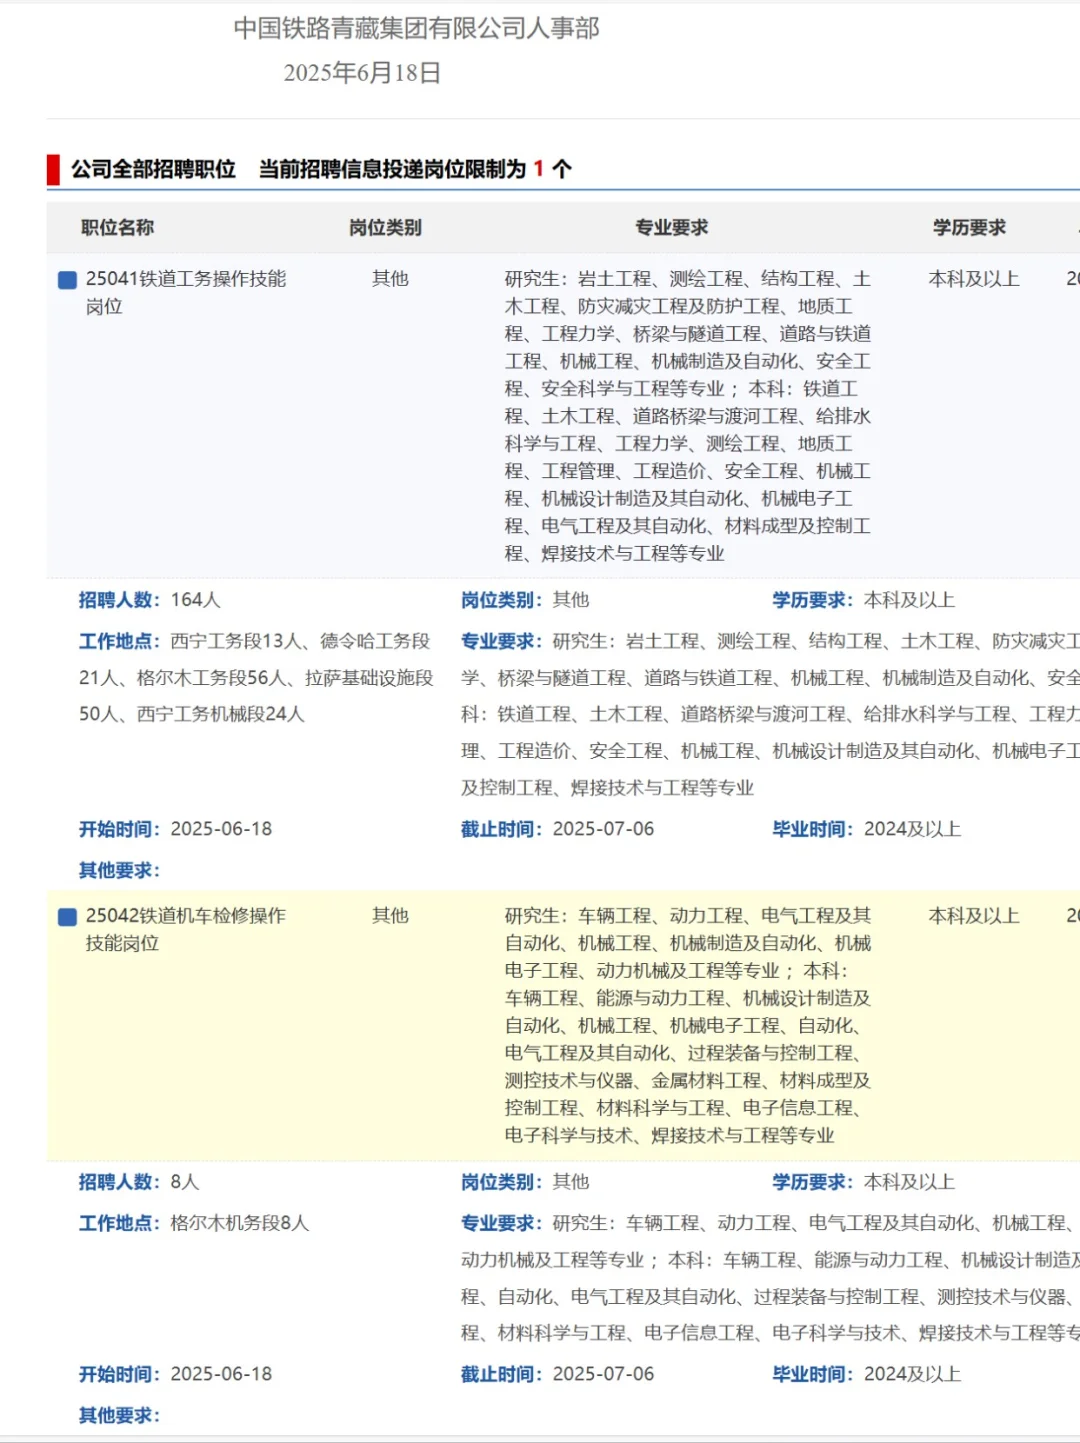
Task: Click the 公司全部招聘职位 section heading
Action: point(153,169)
